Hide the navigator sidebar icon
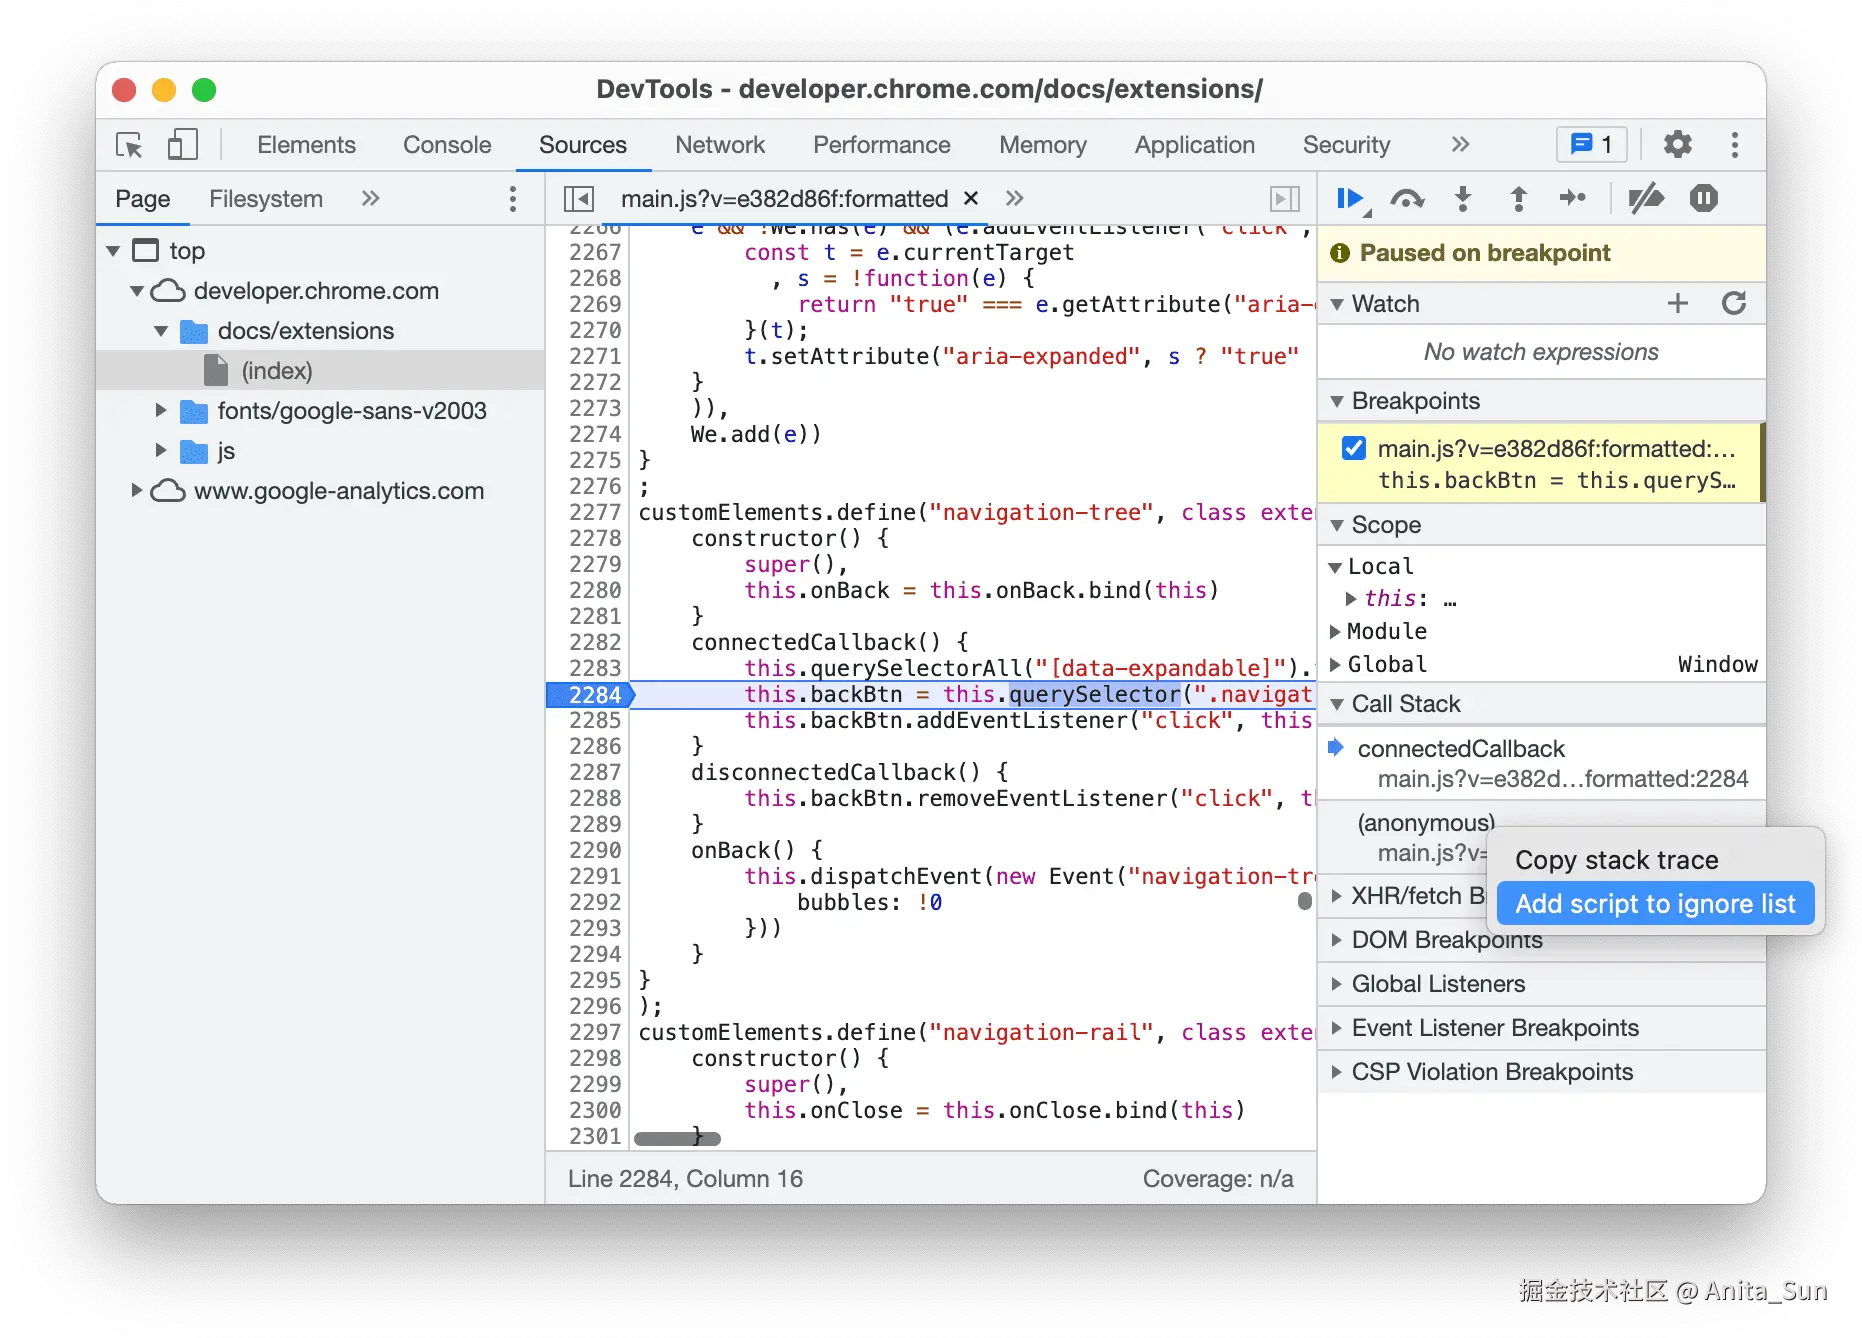Viewport: 1862px width, 1338px height. 578,199
